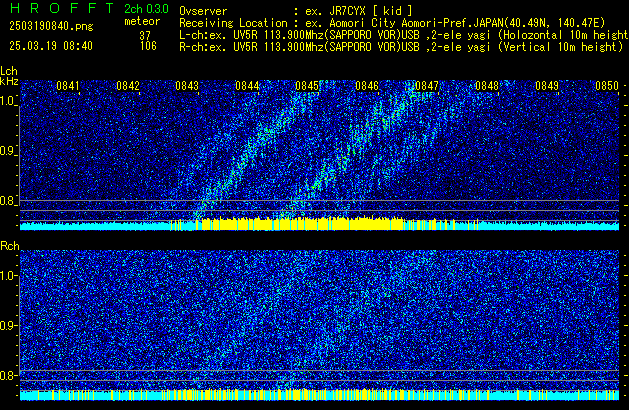The image size is (629, 410).
Task: Click the Lch 0.9 kHz axis label
Action: [x=8, y=151]
